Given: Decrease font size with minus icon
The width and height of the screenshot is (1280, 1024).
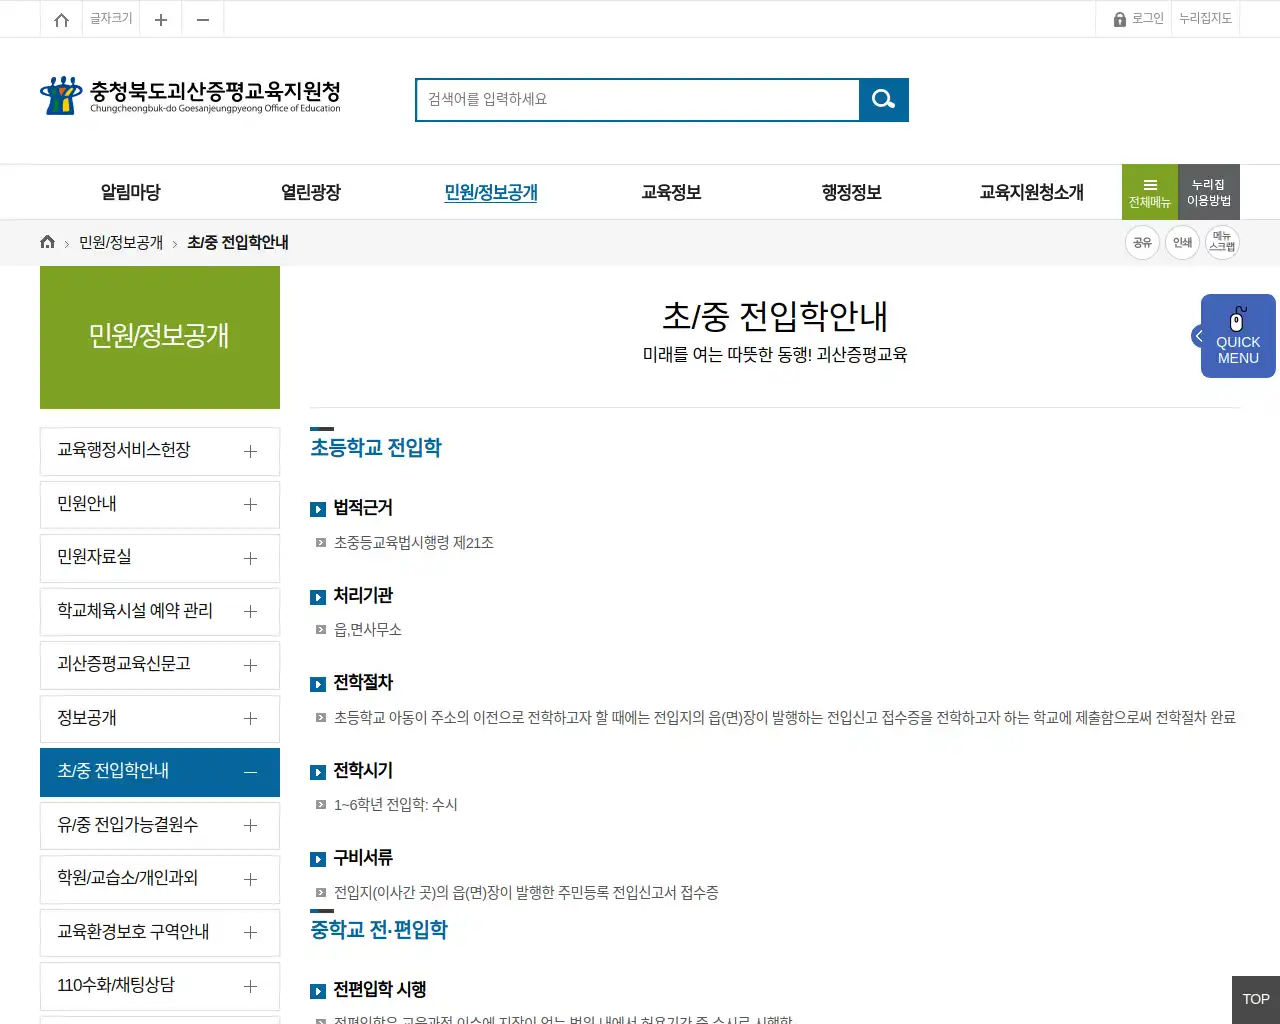Looking at the screenshot, I should point(203,19).
